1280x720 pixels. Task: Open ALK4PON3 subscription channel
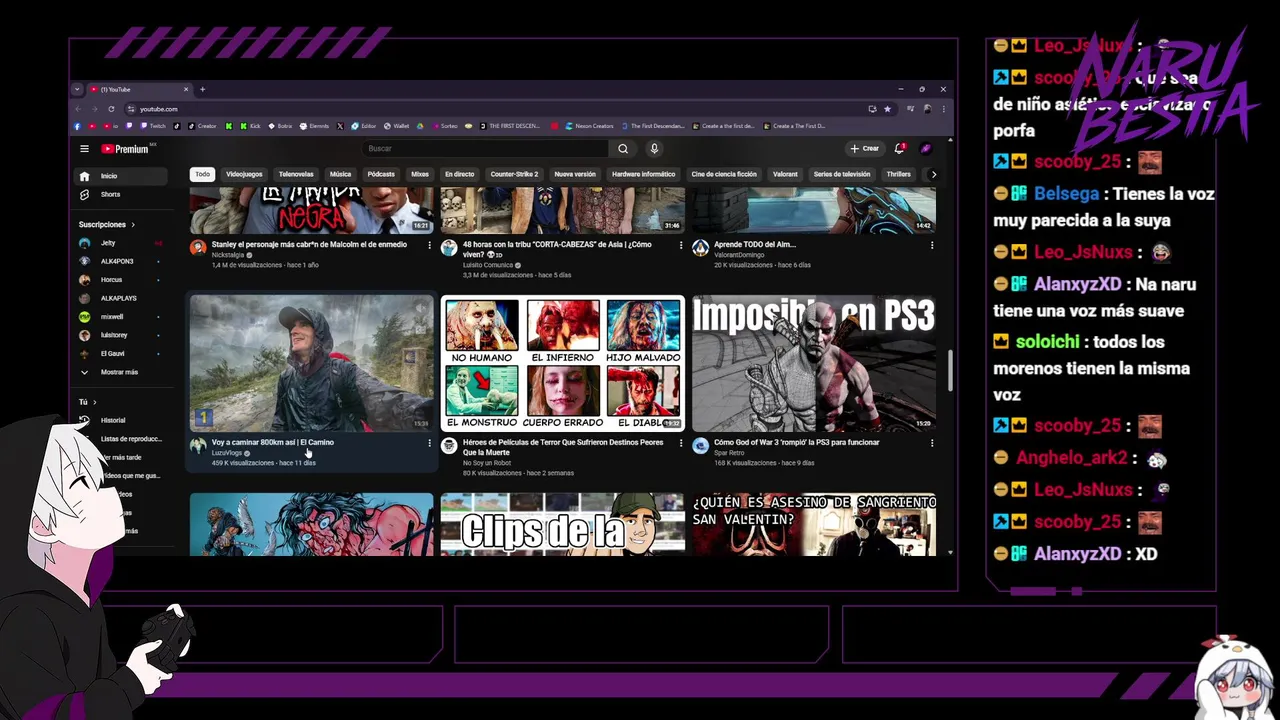coord(122,261)
